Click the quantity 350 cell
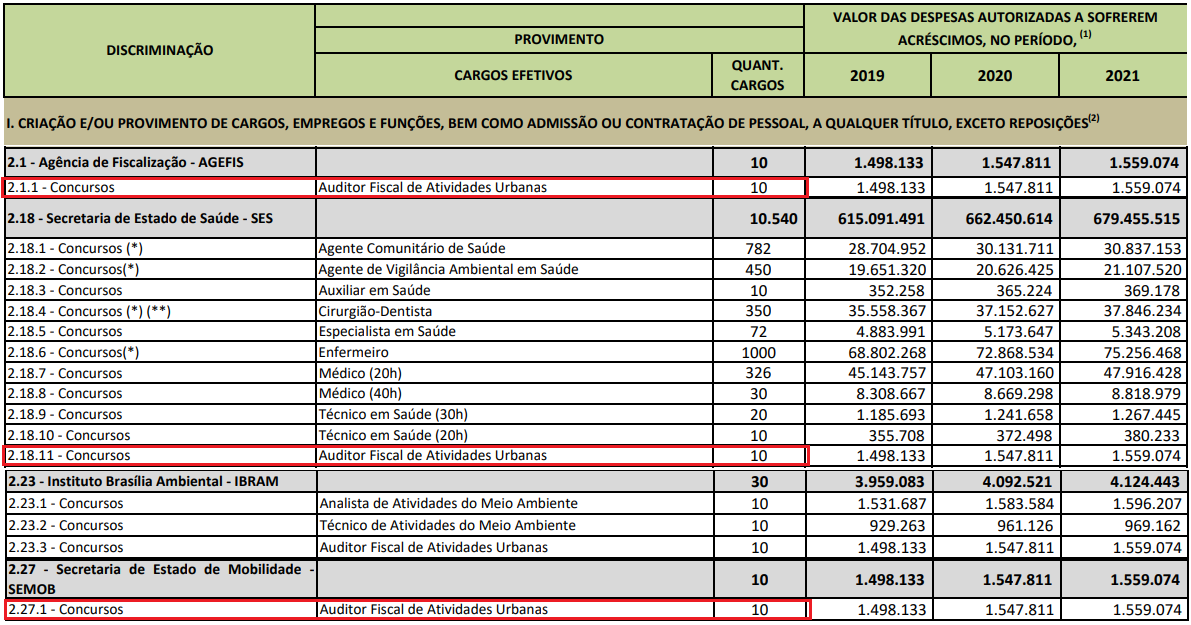Screen dimensions: 1191x625 758,311
